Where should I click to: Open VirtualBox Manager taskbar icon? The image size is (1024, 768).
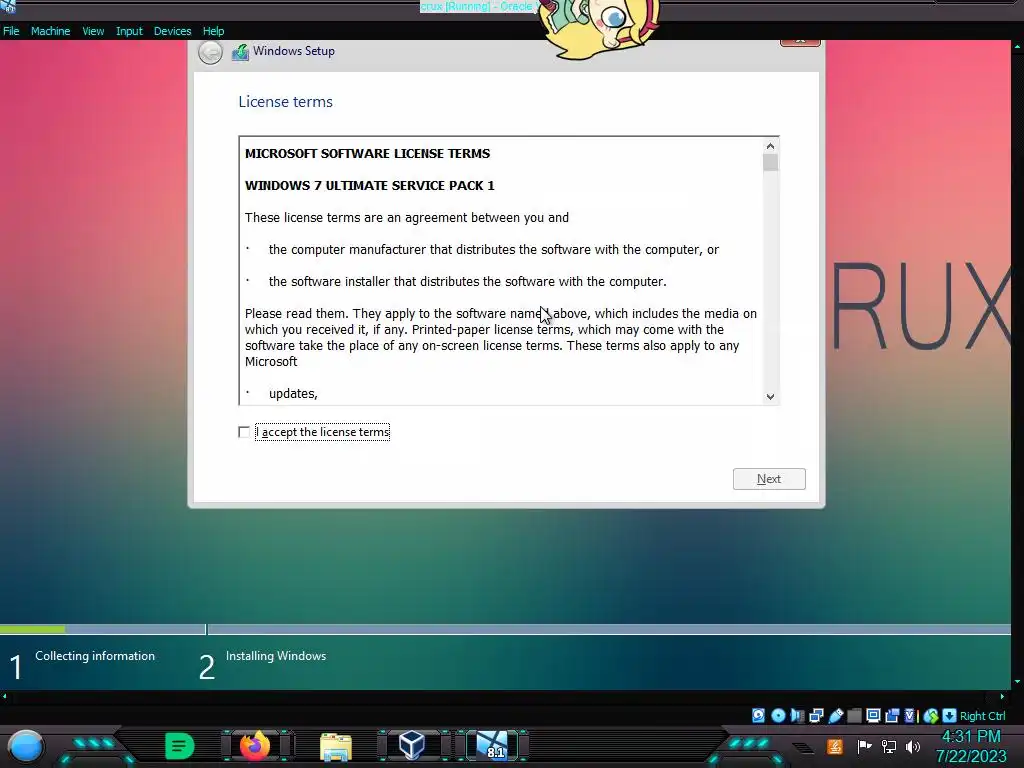(412, 745)
